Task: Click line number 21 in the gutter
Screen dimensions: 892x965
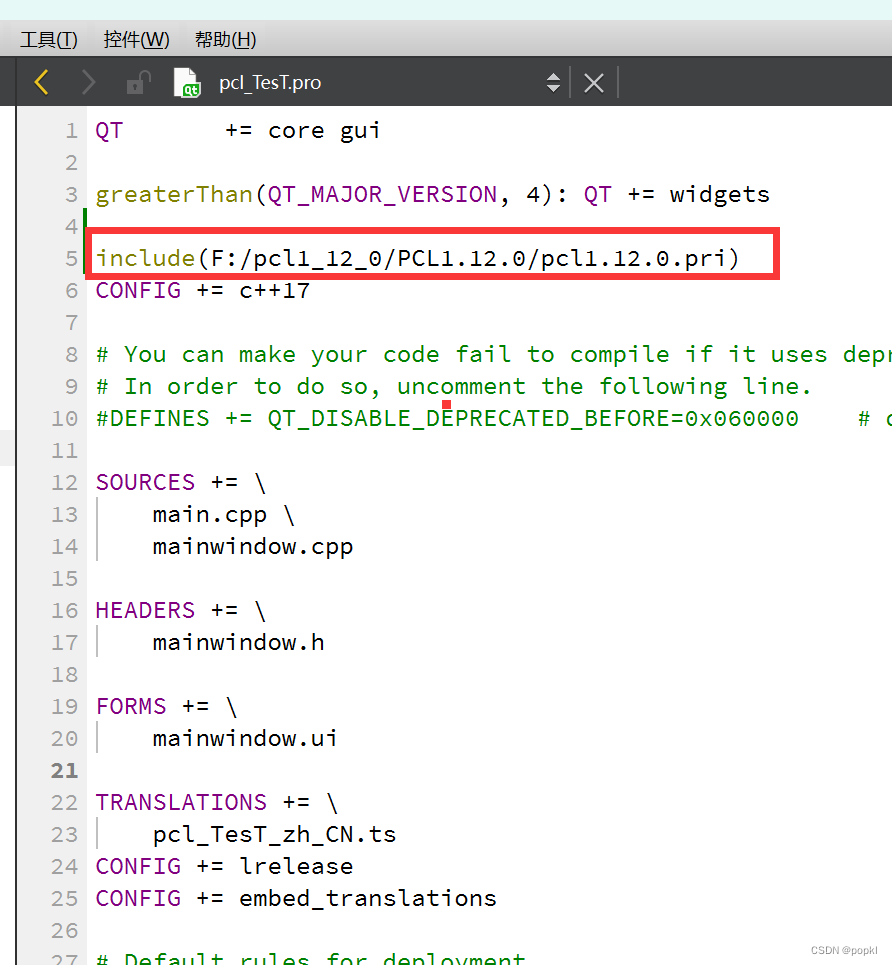Action: pyautogui.click(x=64, y=771)
